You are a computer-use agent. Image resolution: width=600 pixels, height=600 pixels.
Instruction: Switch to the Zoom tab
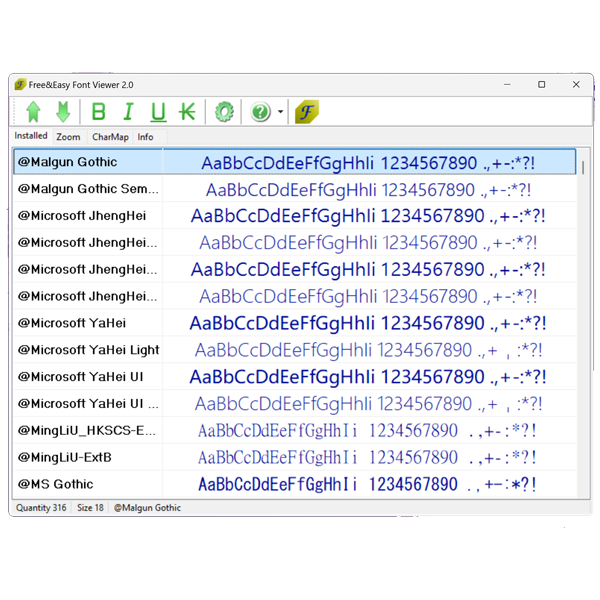tap(68, 137)
